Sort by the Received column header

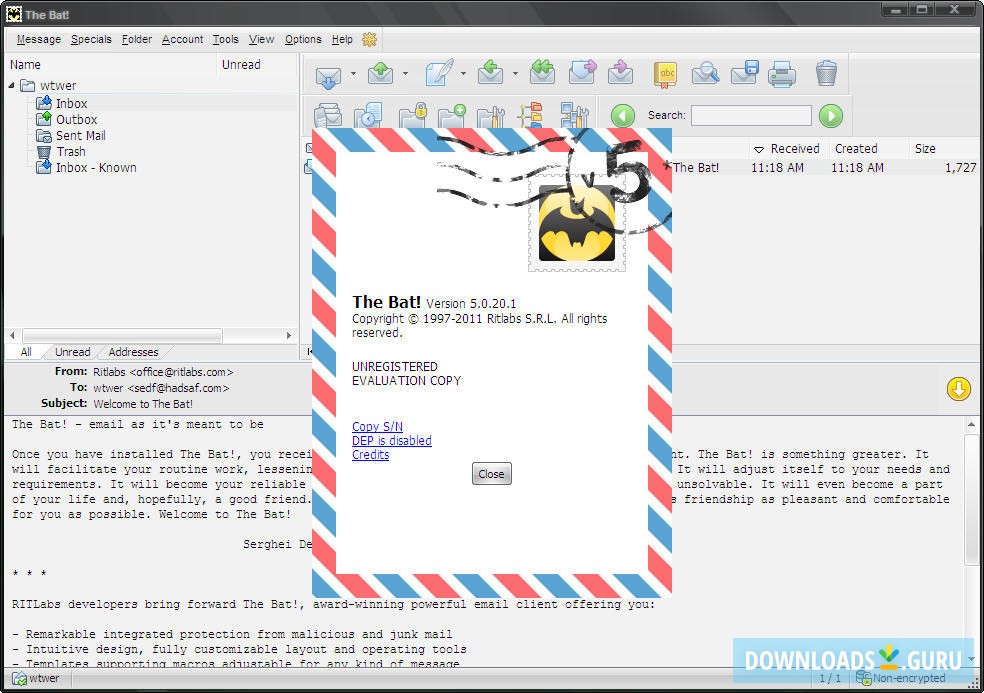788,149
